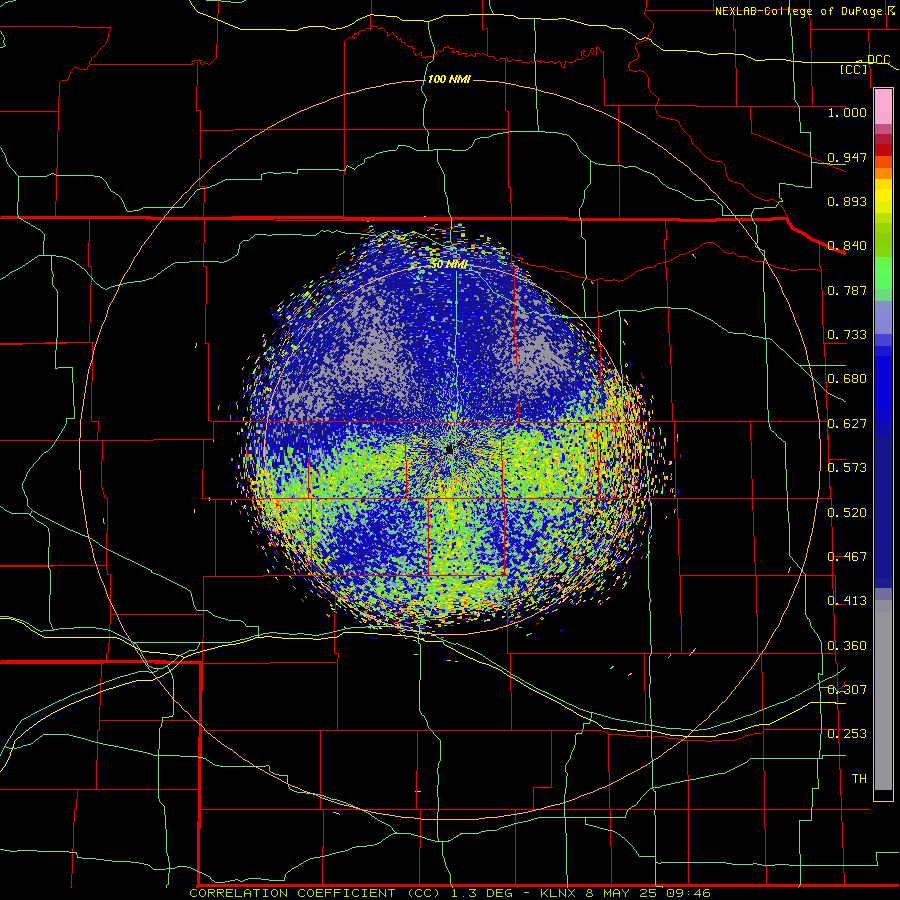The width and height of the screenshot is (900, 900).
Task: Select the 0.360 legend value
Action: point(847,646)
